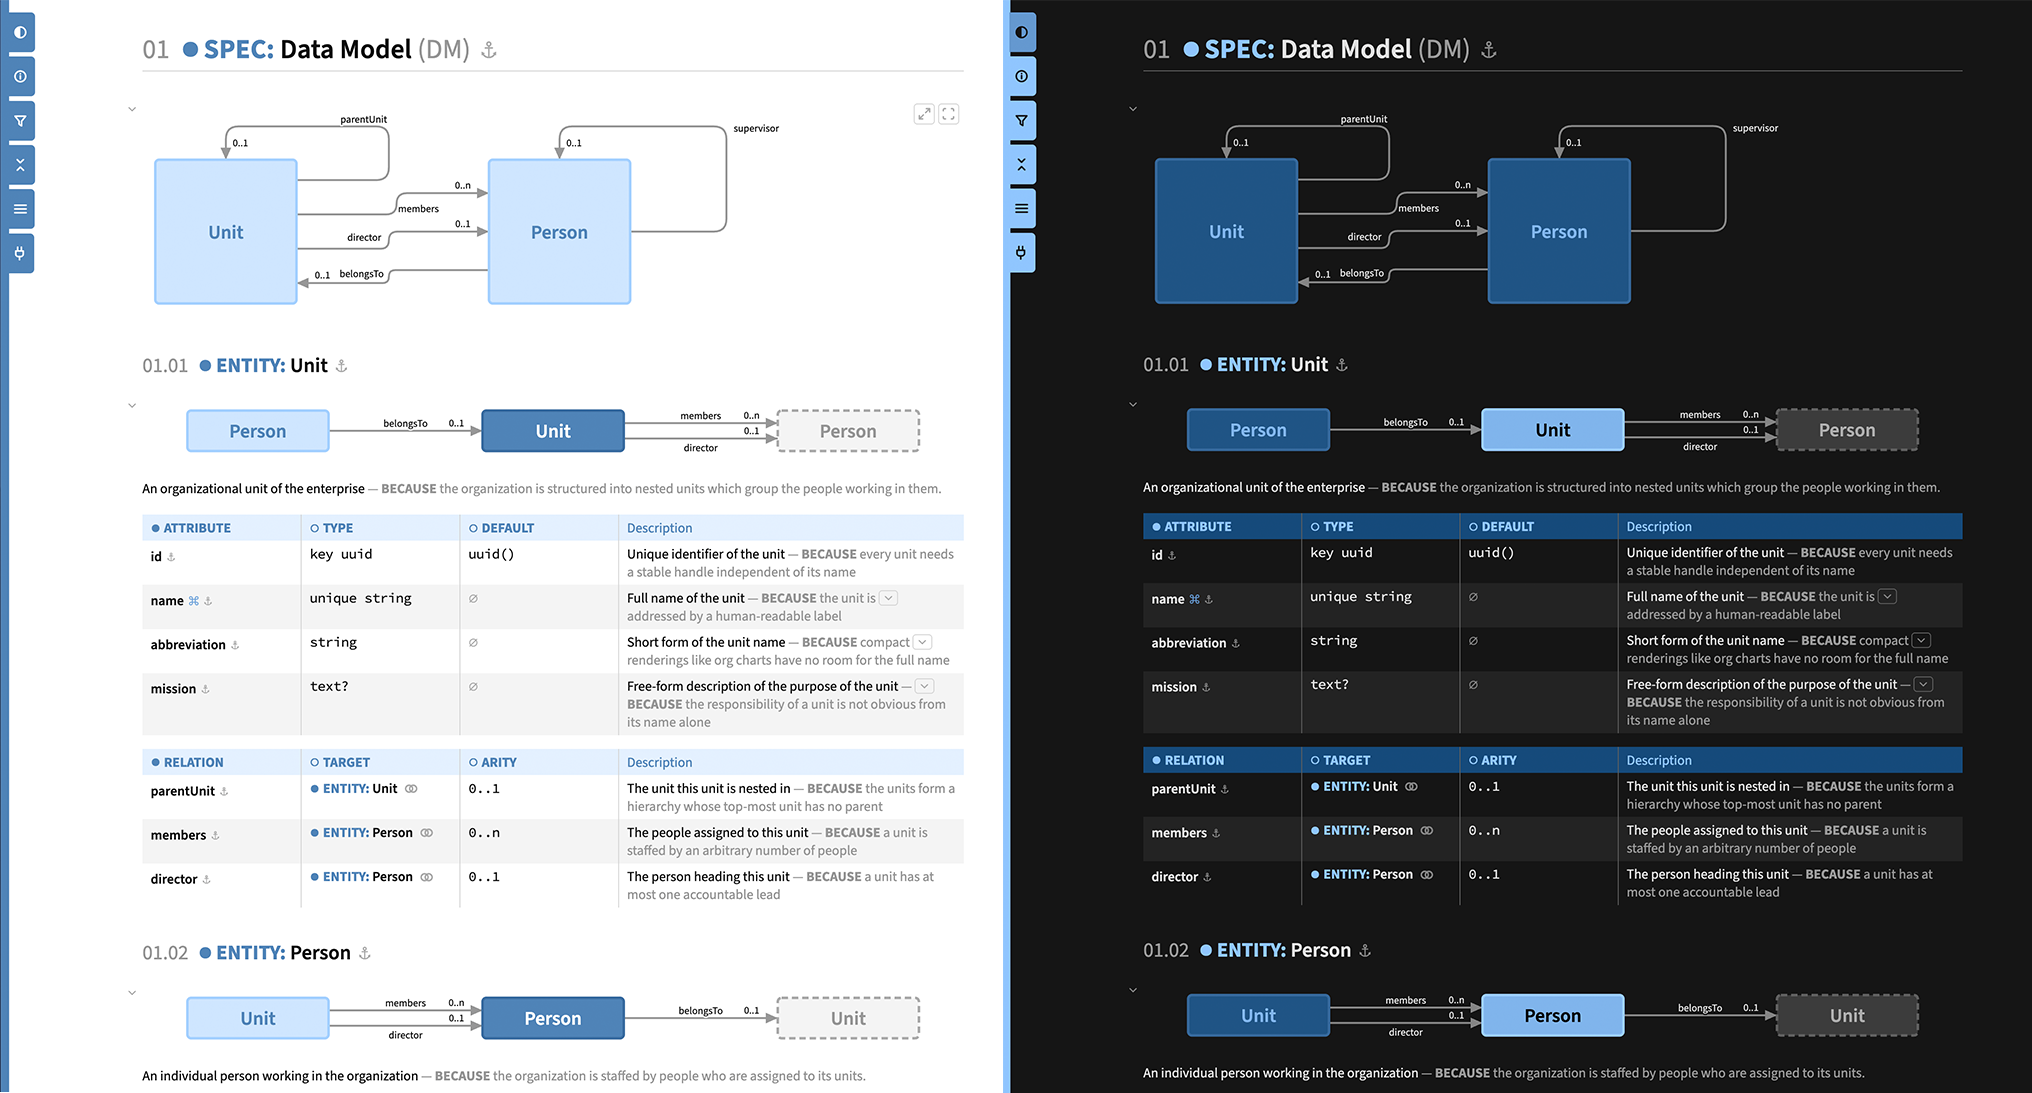Screen dimensions: 2032x1093
Task: Click dashed Person box in light Unit diagram
Action: [x=848, y=431]
